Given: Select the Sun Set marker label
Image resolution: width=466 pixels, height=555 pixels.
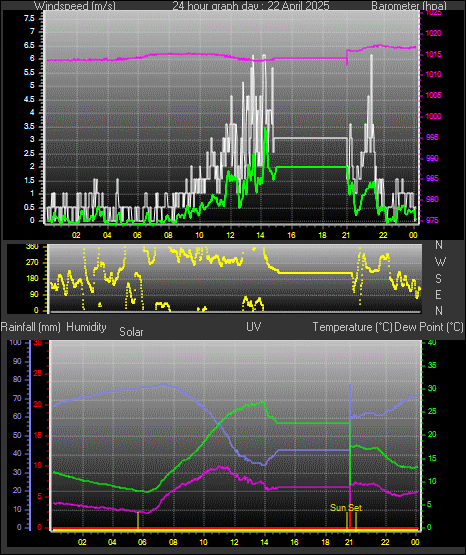Looking at the screenshot, I should 346,508.
